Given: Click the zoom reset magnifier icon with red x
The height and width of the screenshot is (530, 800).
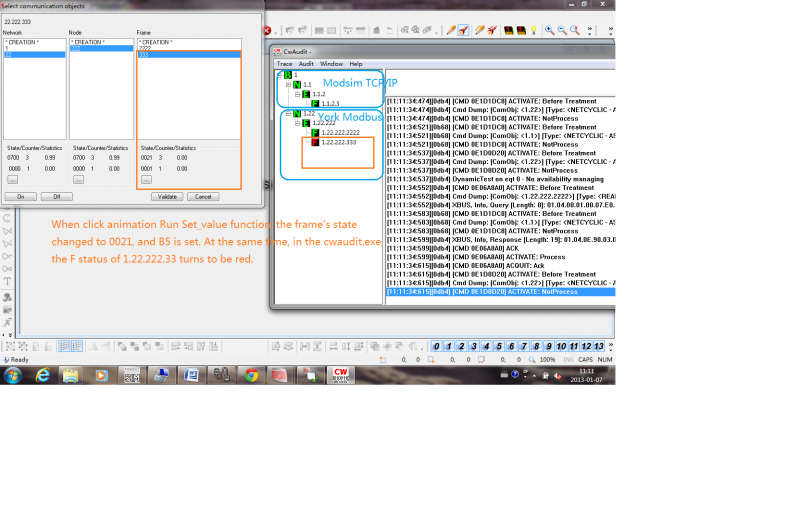Looking at the screenshot, I should pyautogui.click(x=574, y=31).
